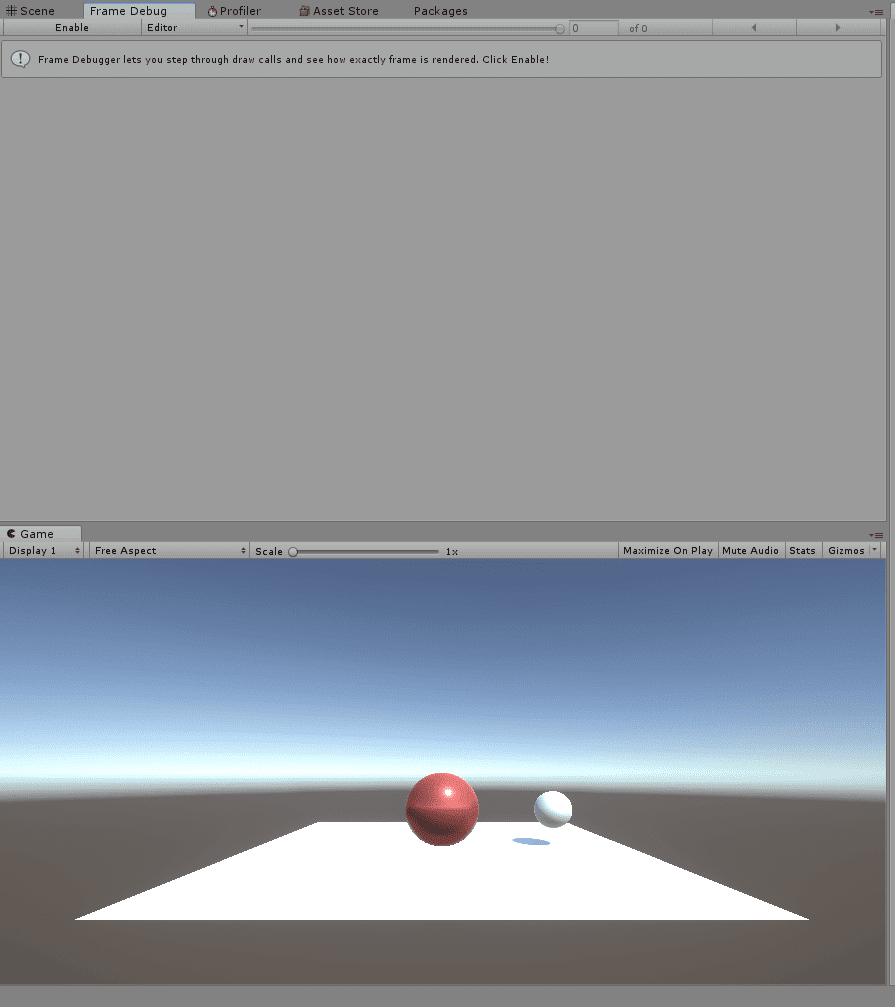Image resolution: width=895 pixels, height=1007 pixels.
Task: Enable the Frame Debugger
Action: click(x=71, y=27)
